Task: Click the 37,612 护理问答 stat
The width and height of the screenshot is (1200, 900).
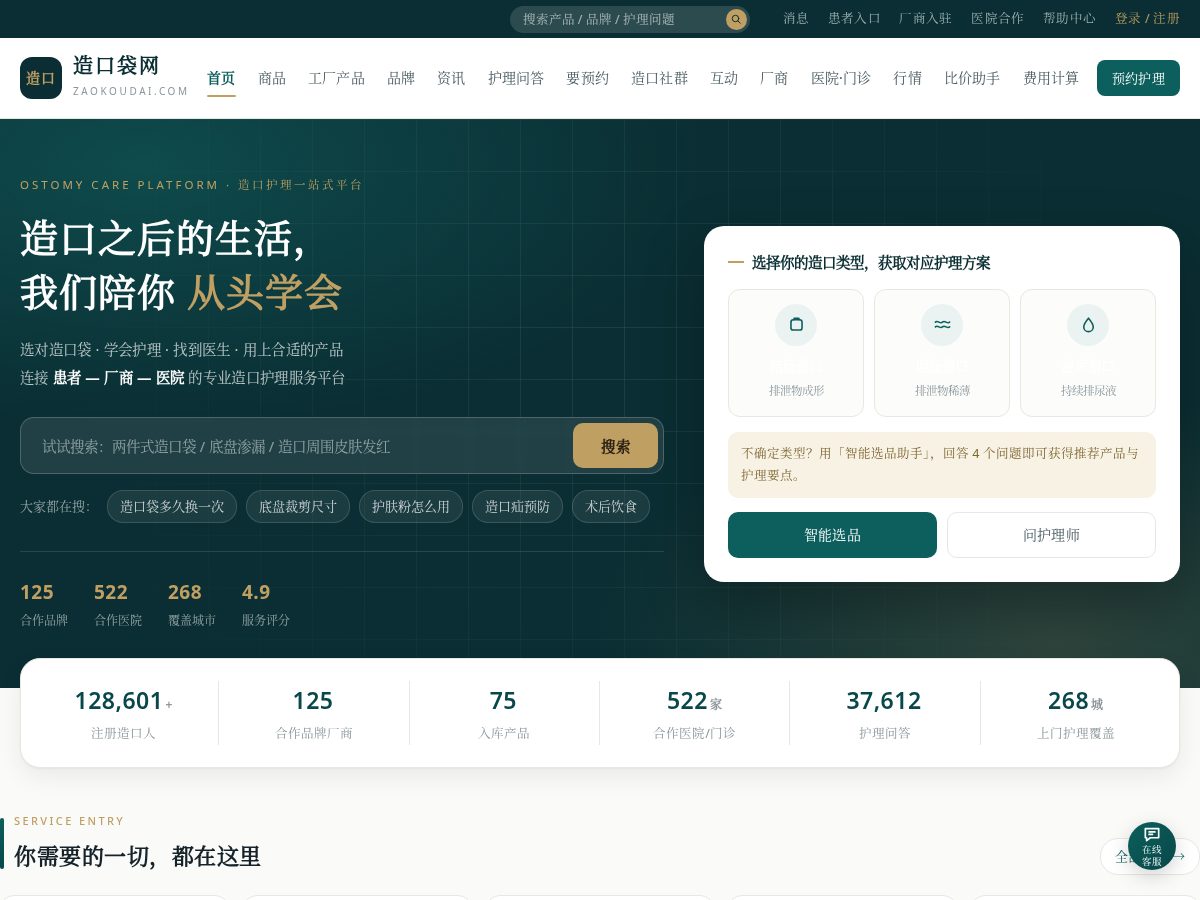Action: click(x=884, y=713)
